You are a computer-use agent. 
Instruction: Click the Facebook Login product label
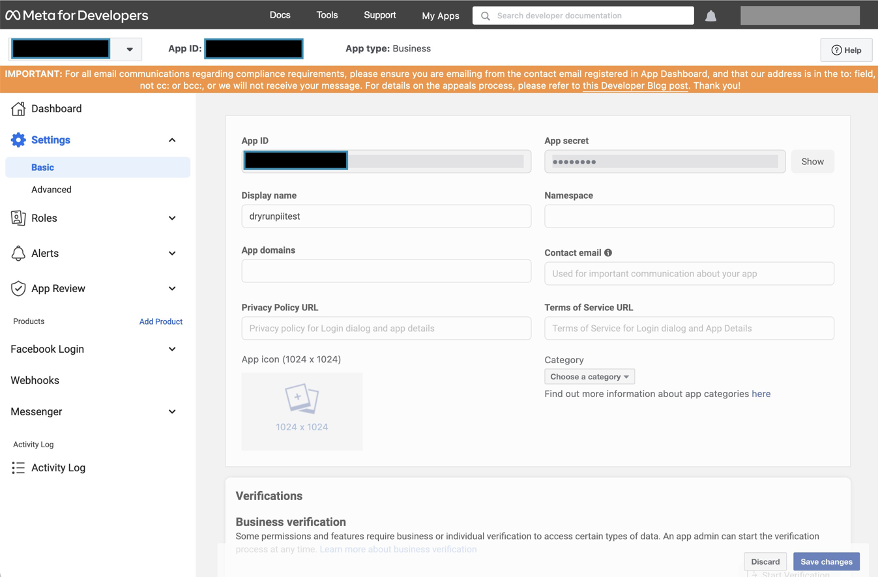pos(47,349)
